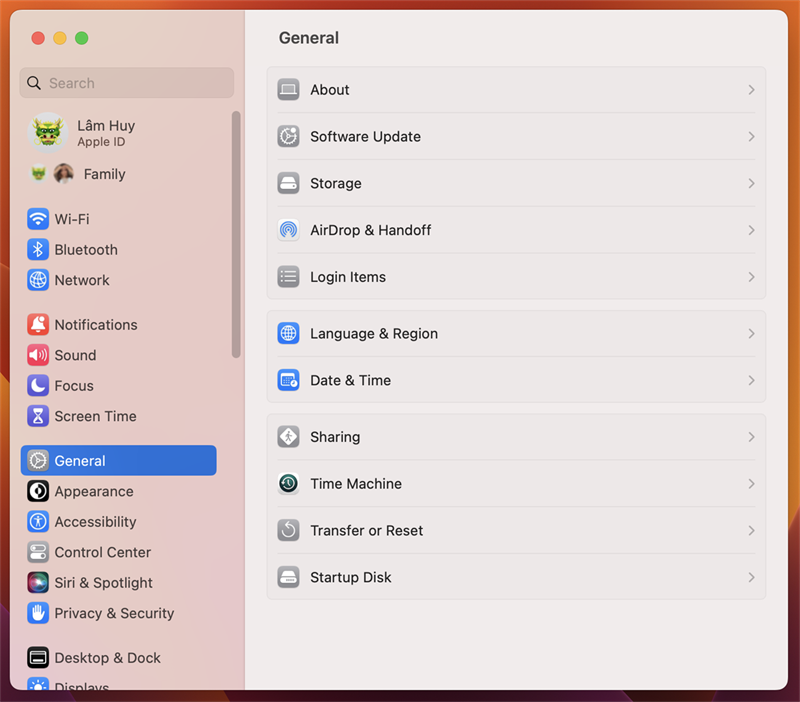This screenshot has width=800, height=702.
Task: Click the Accessibility icon in sidebar
Action: (38, 521)
